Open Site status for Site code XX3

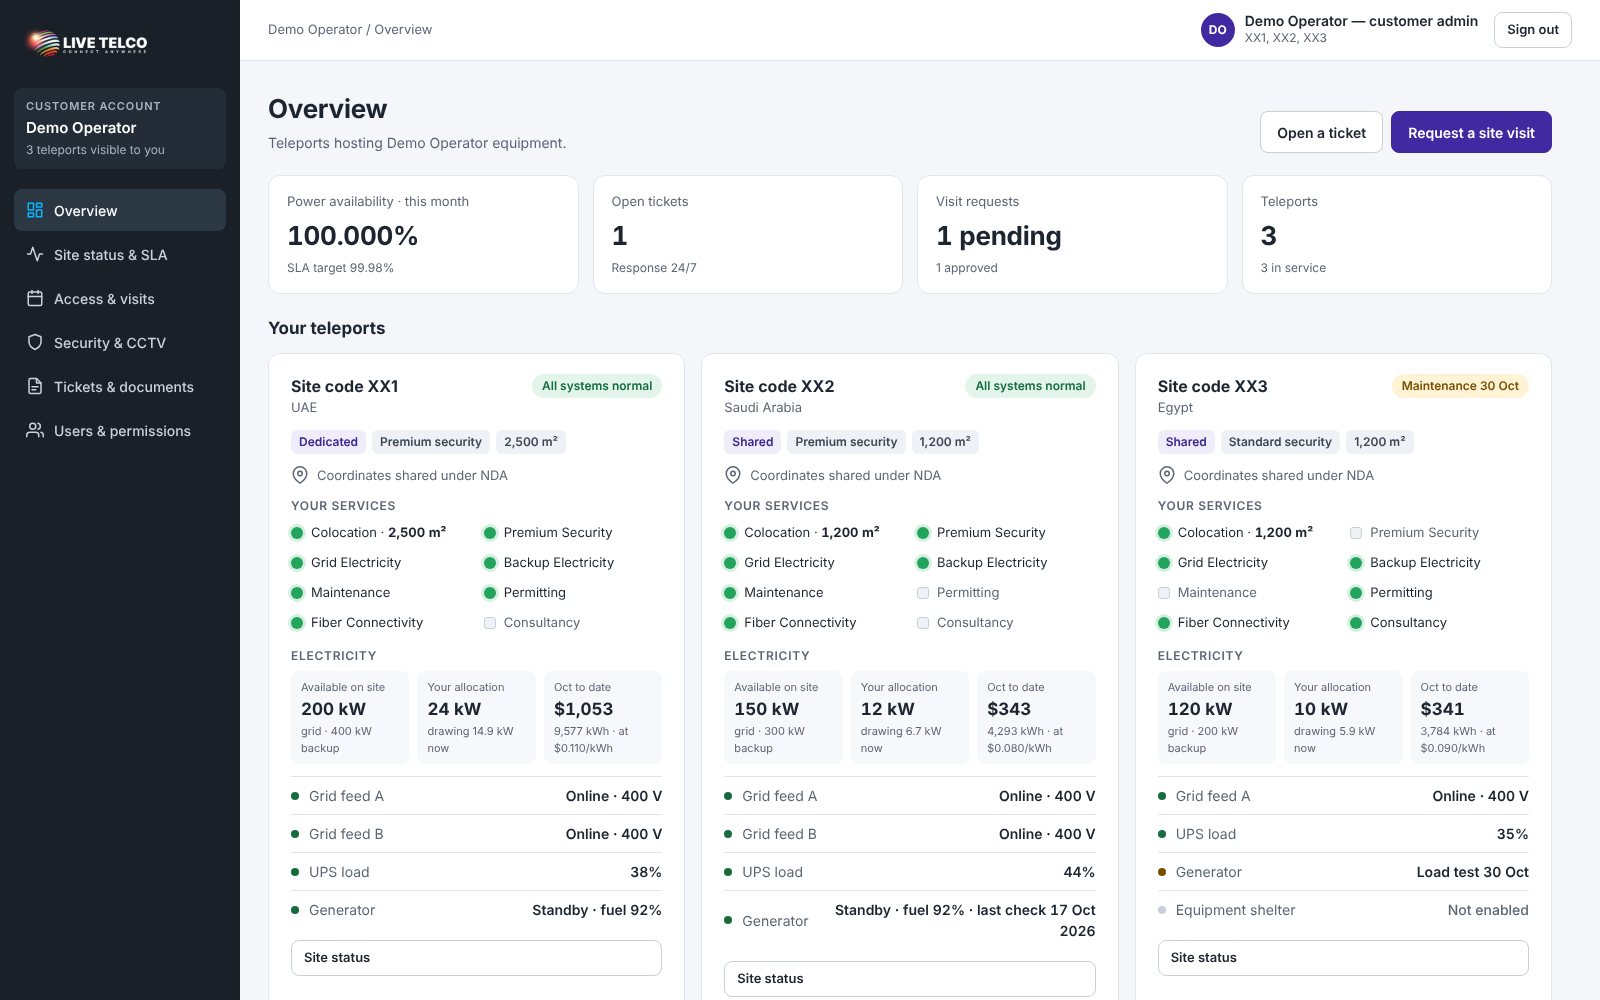[1343, 957]
